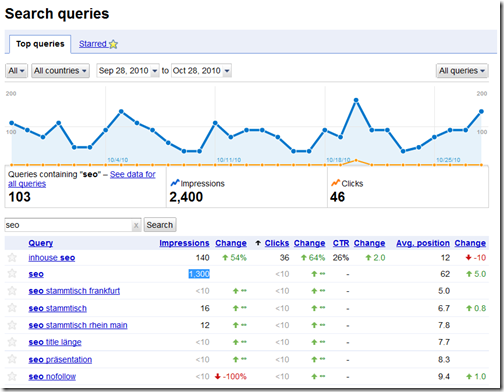Screen dimensions: 504x392
Task: Sort by Change column after Impressions
Action: [x=231, y=243]
